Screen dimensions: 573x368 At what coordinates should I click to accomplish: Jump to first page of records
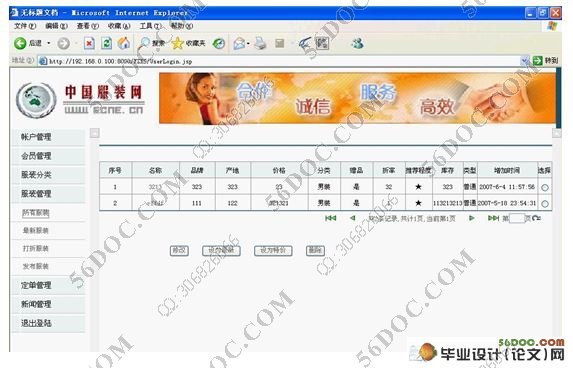click(330, 218)
